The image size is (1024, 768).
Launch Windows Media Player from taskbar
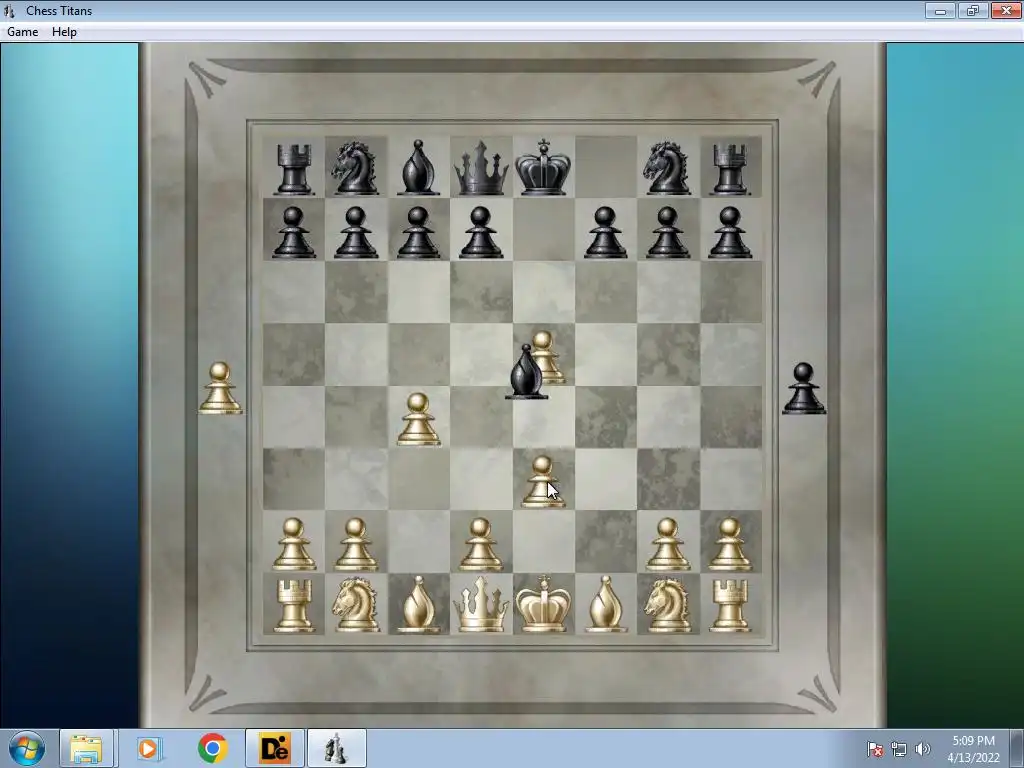(x=148, y=748)
